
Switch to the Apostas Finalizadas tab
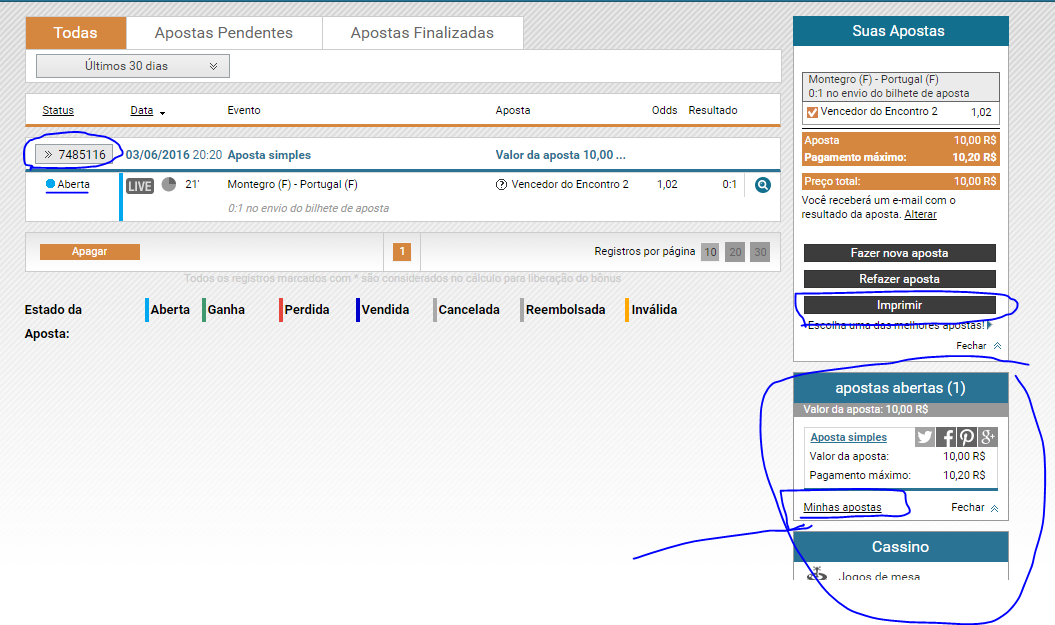pos(422,33)
